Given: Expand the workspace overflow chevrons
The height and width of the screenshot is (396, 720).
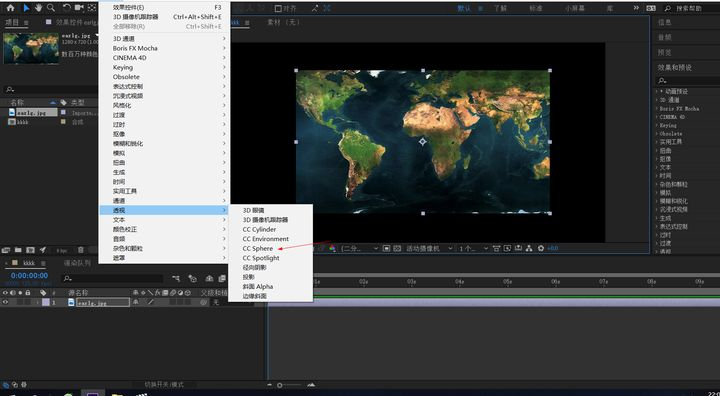Looking at the screenshot, I should pos(636,8).
